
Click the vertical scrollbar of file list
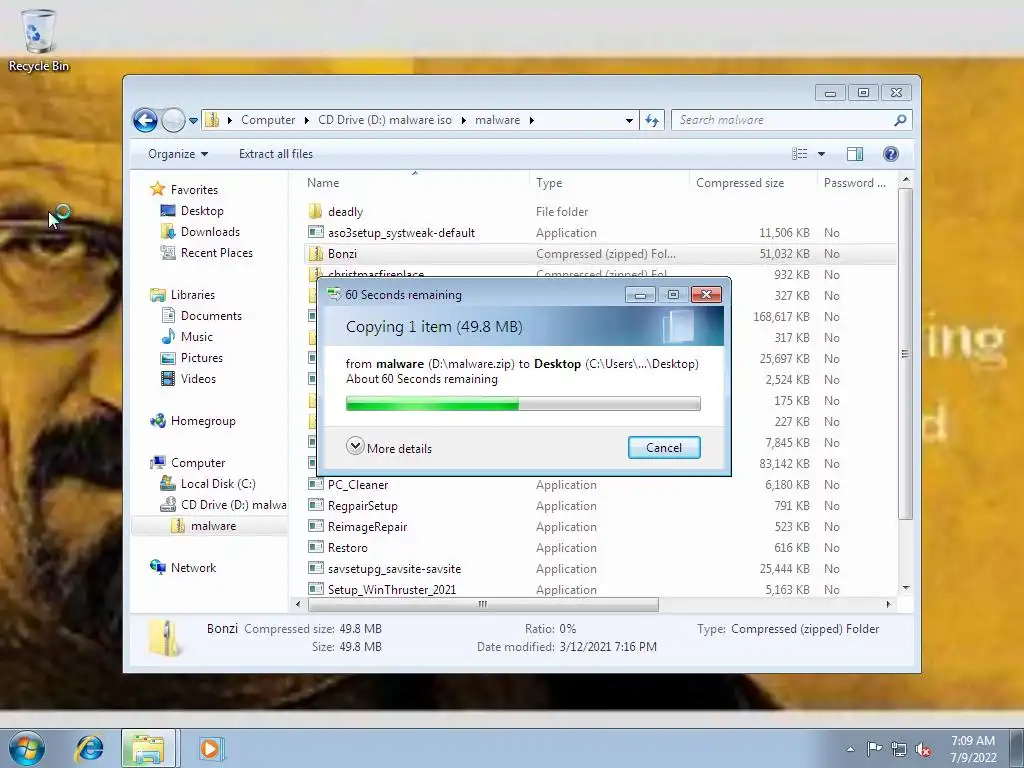tap(905, 355)
